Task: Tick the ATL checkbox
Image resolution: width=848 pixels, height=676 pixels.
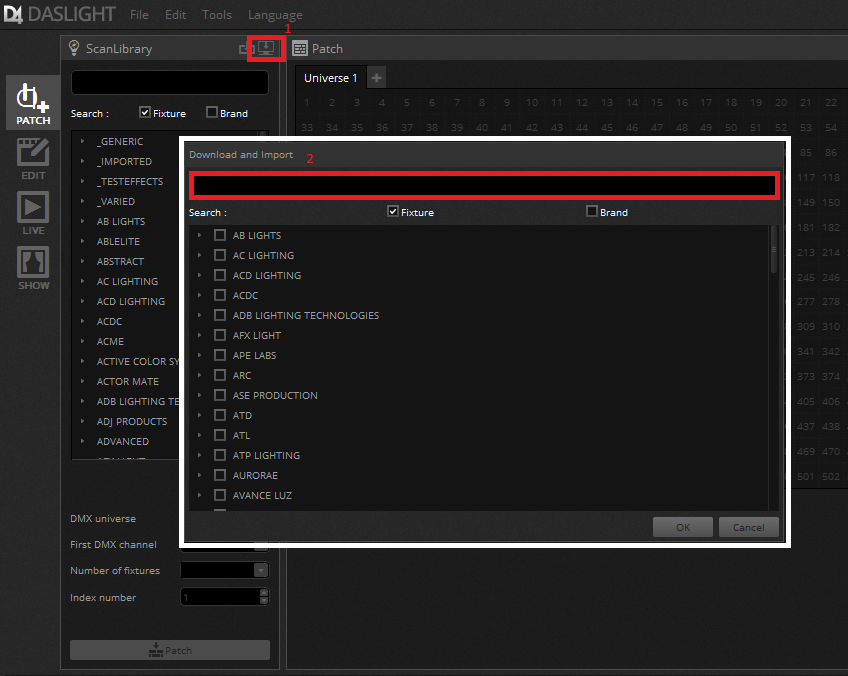Action: tap(220, 435)
